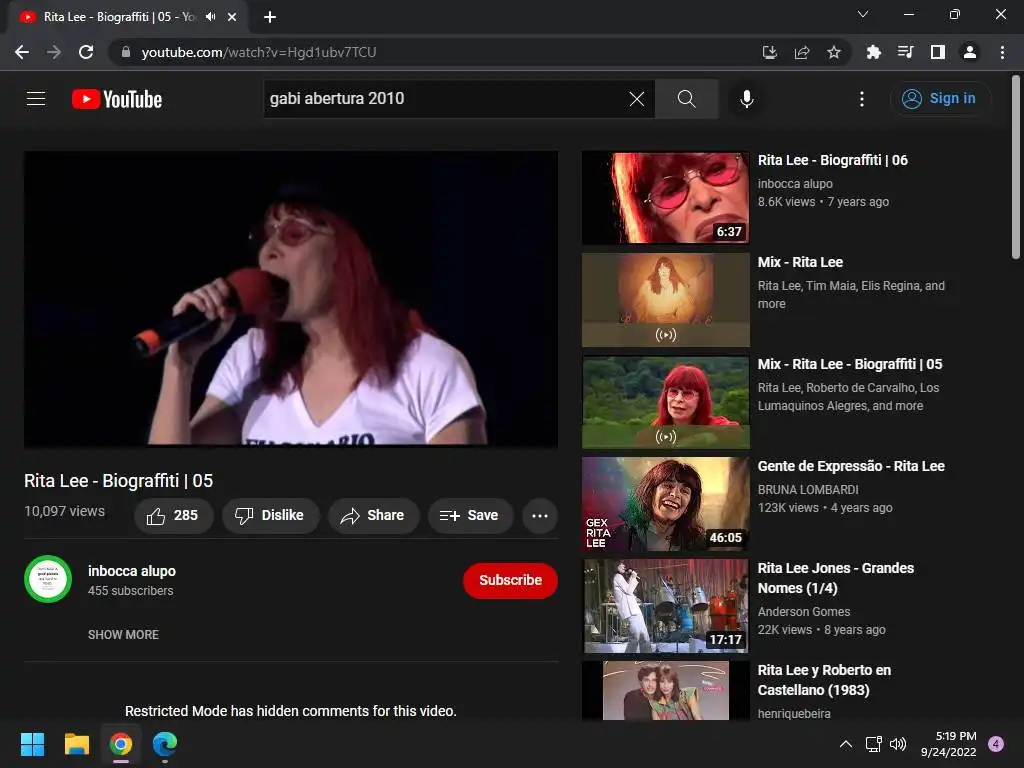Go to the YouTube home logo
1024x768 pixels.
pos(117,99)
